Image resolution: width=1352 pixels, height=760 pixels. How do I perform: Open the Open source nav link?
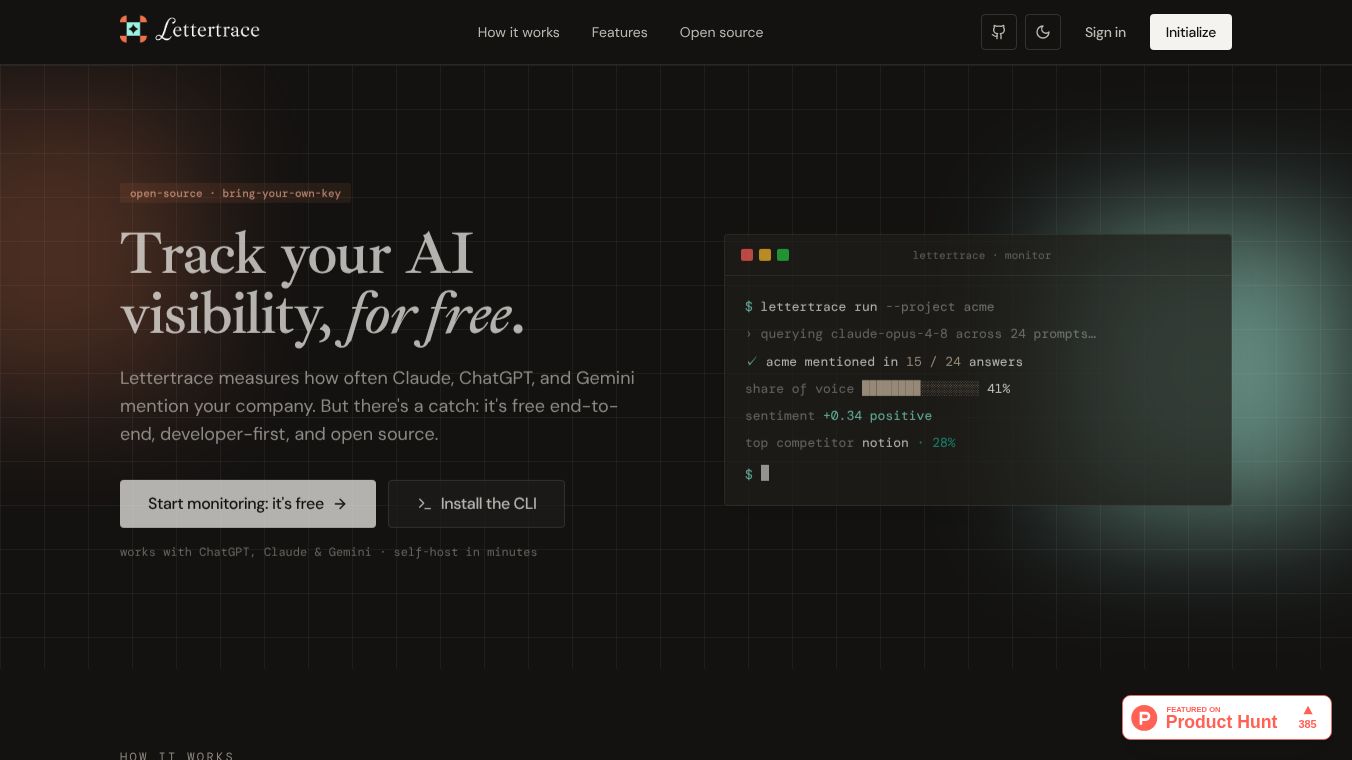pos(722,32)
